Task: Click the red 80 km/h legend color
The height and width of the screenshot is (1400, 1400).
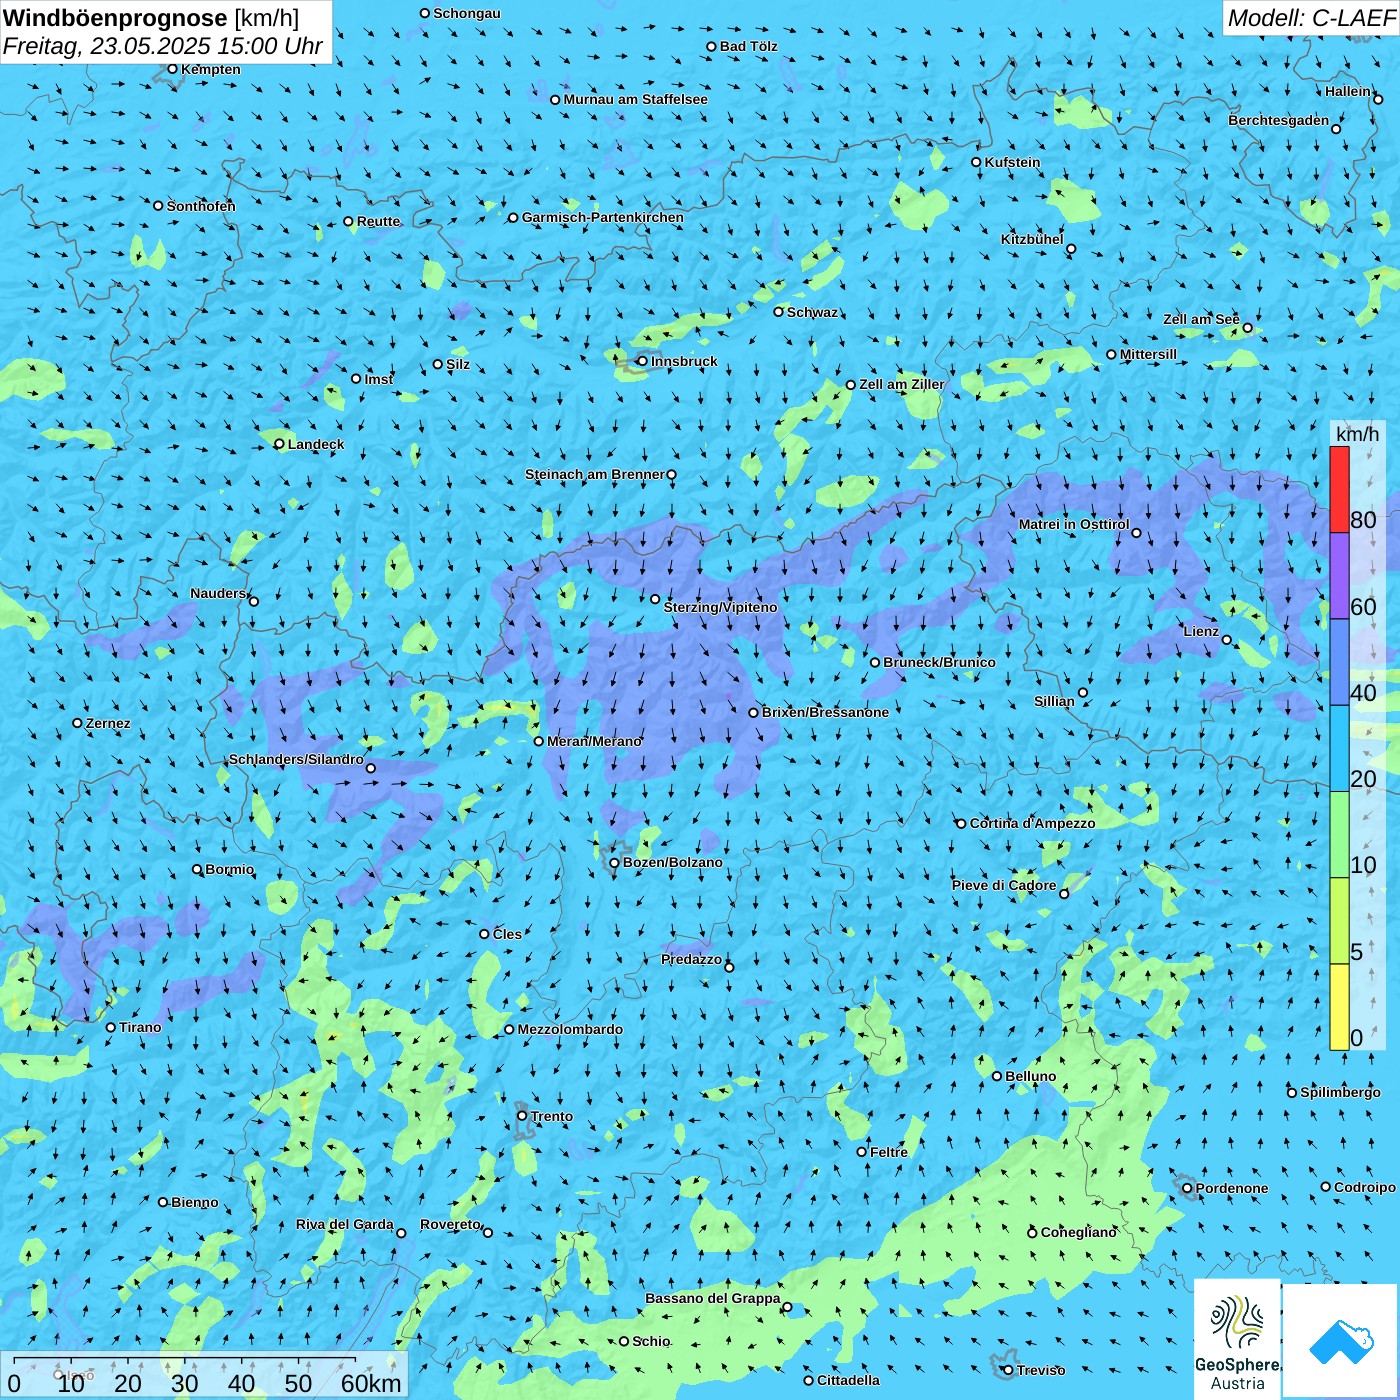Action: tap(1339, 489)
